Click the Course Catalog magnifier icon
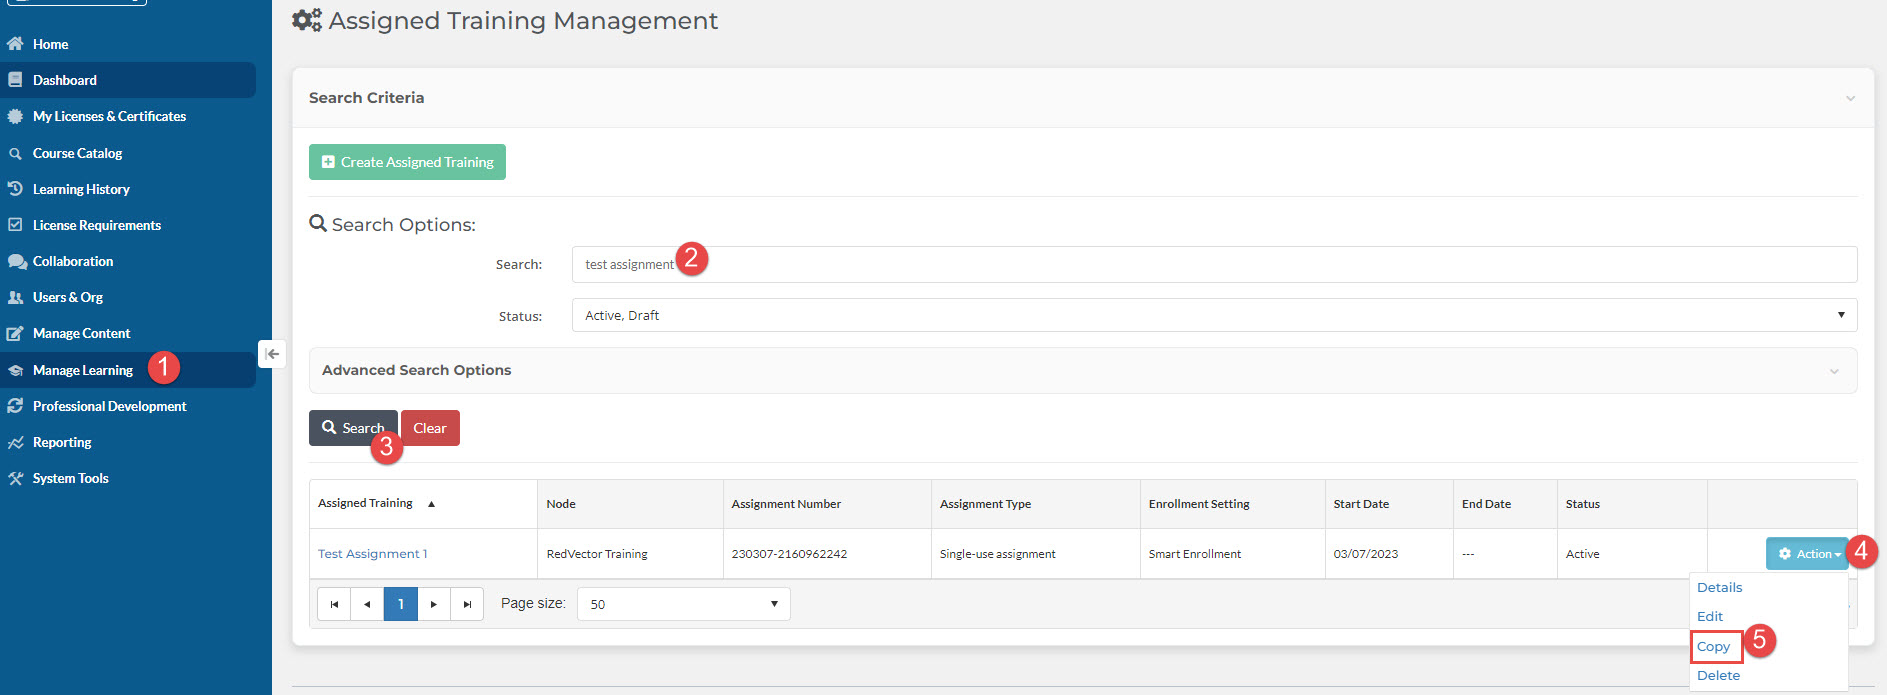 15,153
